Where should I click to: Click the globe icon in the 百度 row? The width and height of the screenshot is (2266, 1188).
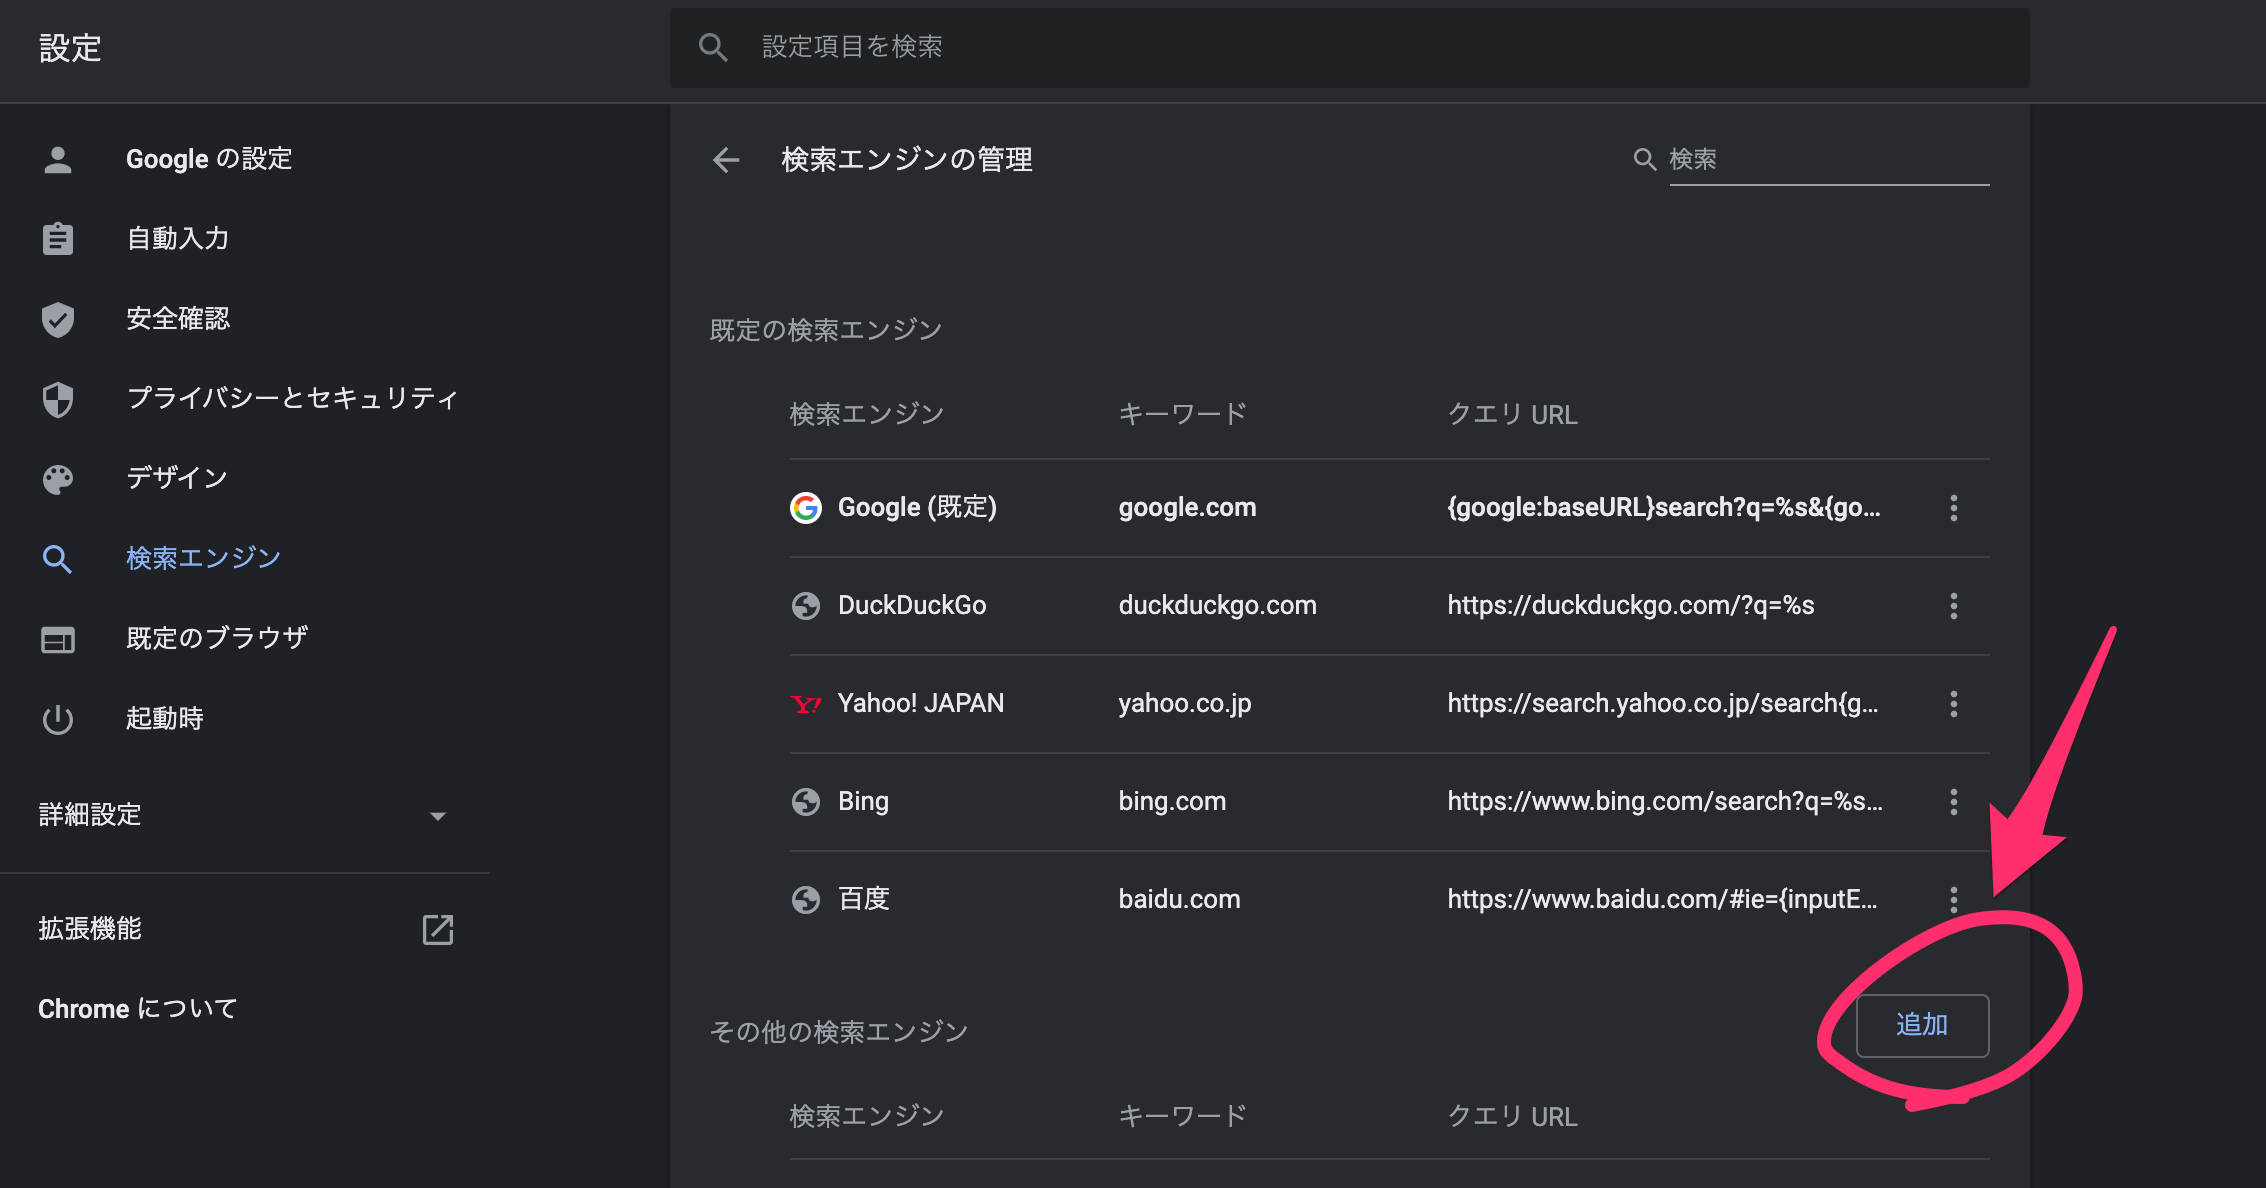[x=806, y=900]
